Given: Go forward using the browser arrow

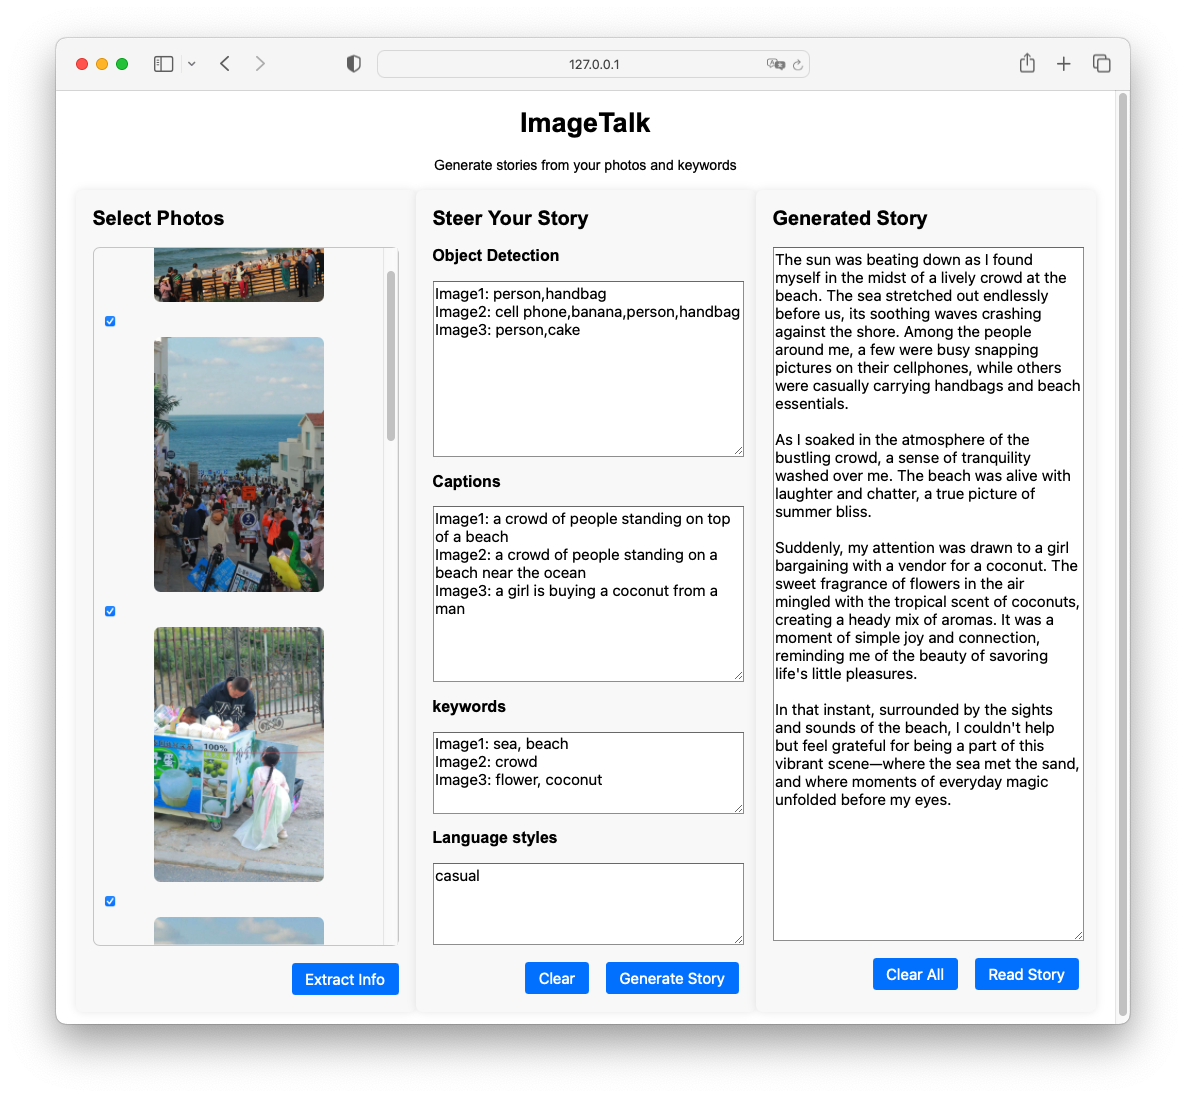Looking at the screenshot, I should [x=260, y=64].
